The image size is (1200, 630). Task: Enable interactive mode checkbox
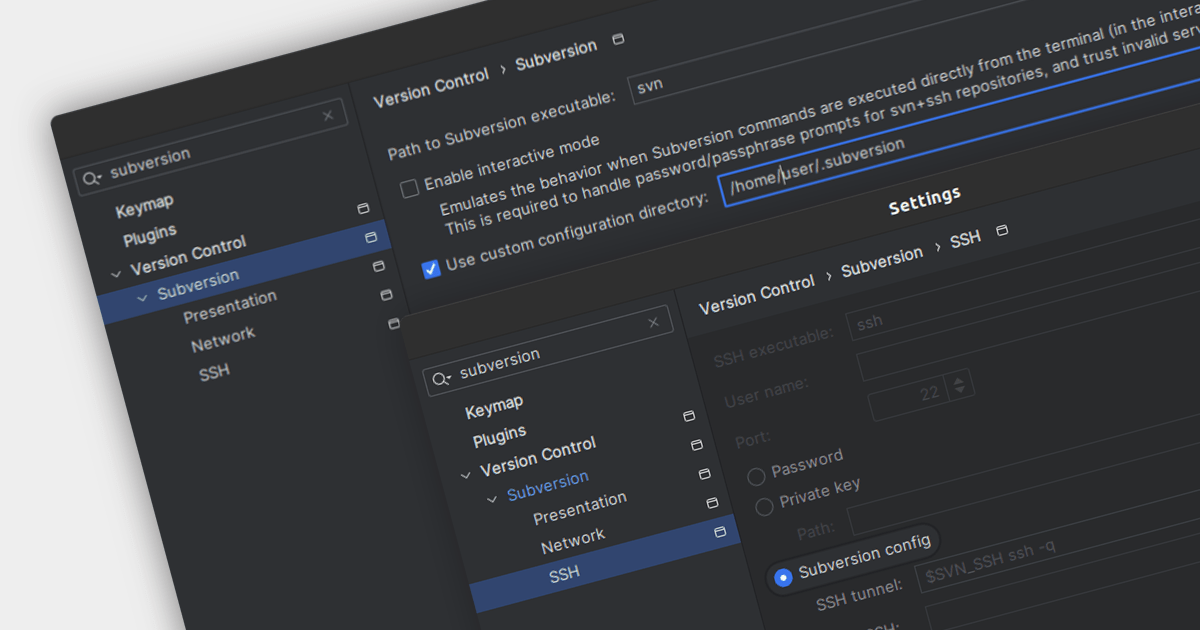(x=409, y=188)
